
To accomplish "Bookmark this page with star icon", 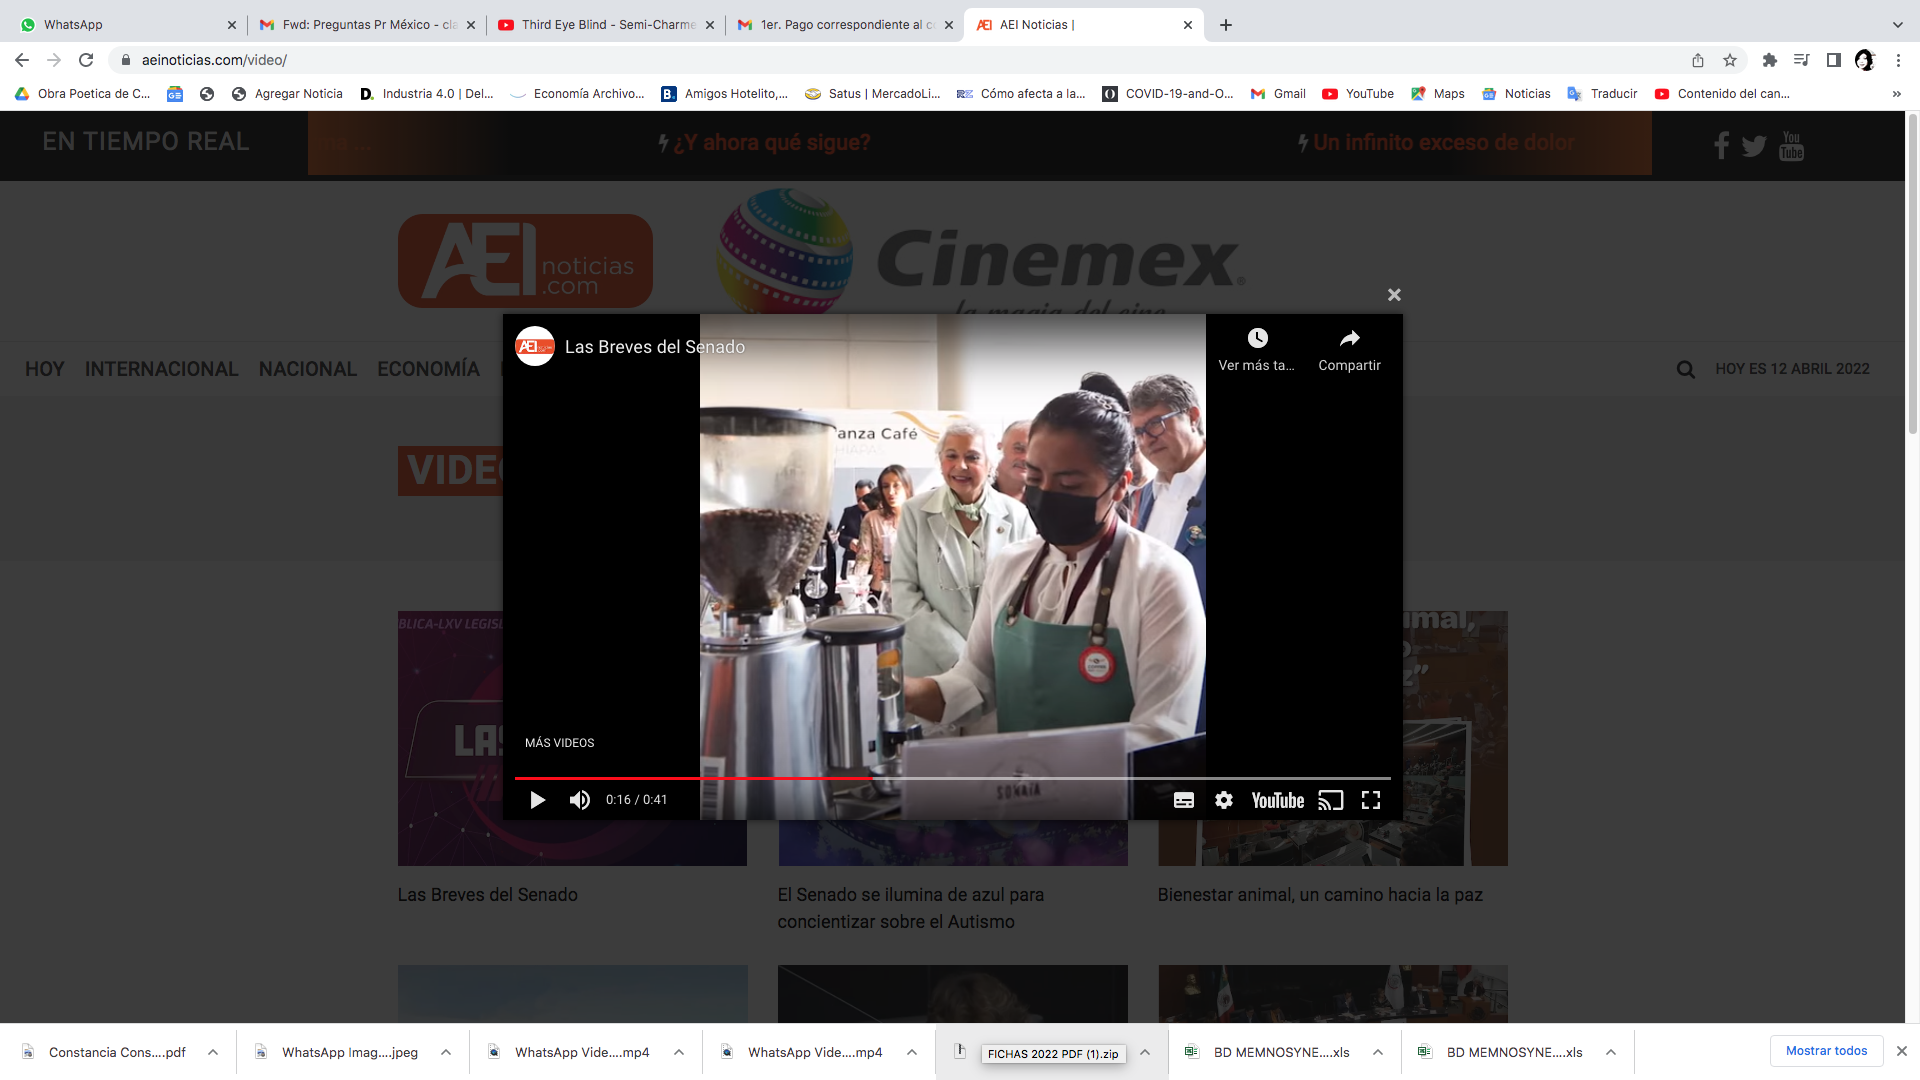I will click(1730, 60).
